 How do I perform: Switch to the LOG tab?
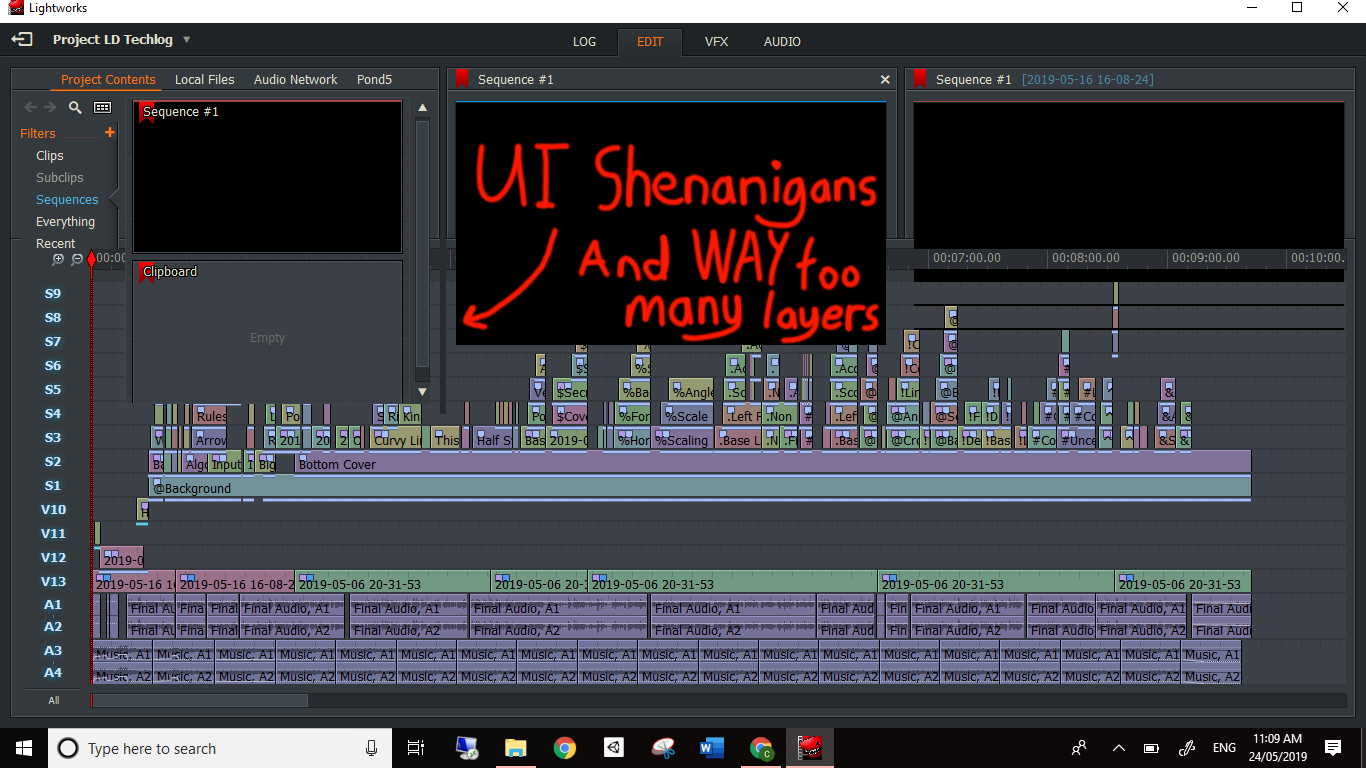point(584,42)
